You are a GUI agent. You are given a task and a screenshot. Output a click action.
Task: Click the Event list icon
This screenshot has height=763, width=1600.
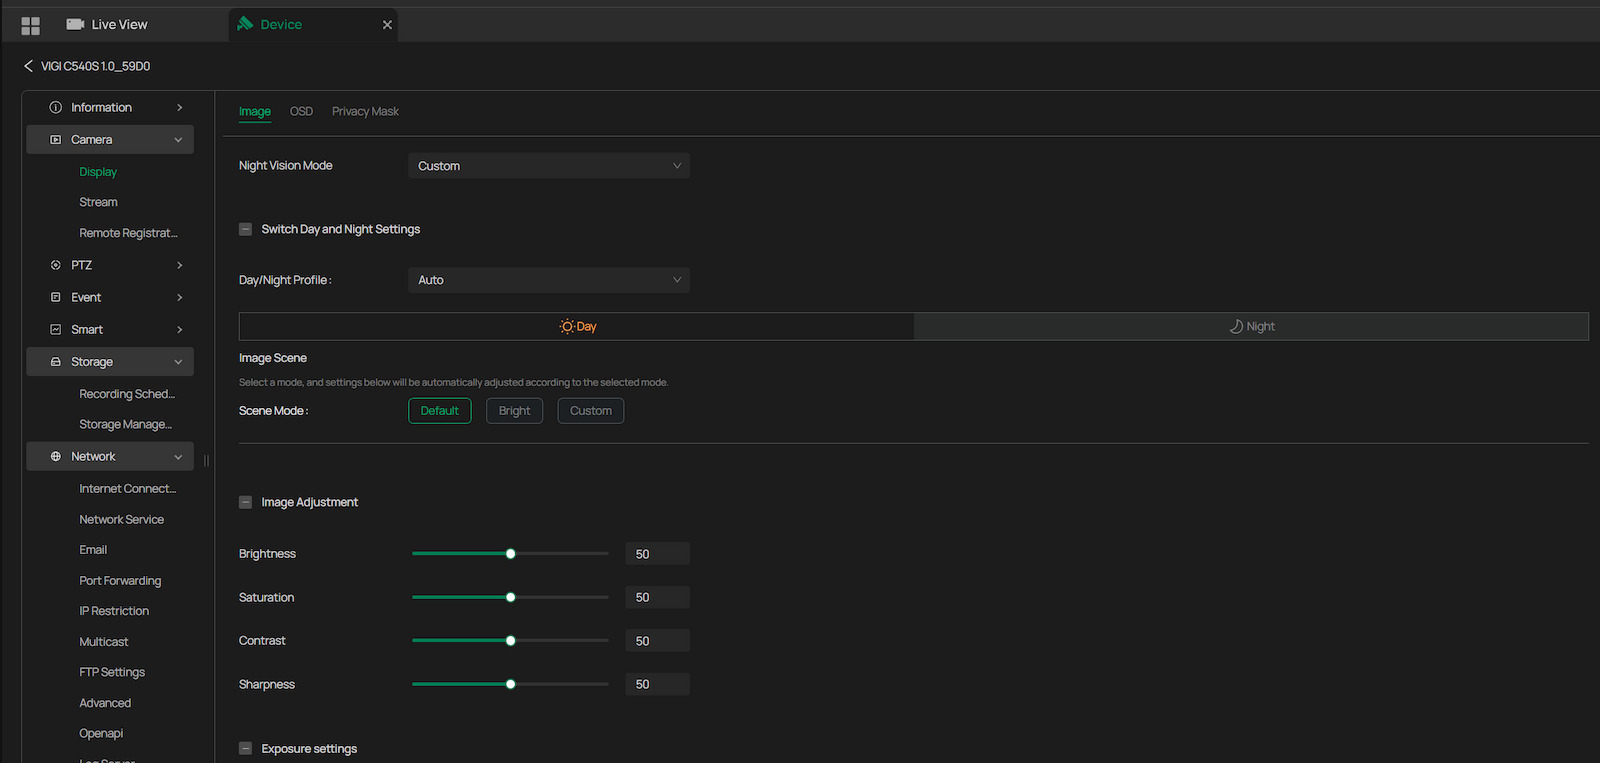[x=56, y=297]
